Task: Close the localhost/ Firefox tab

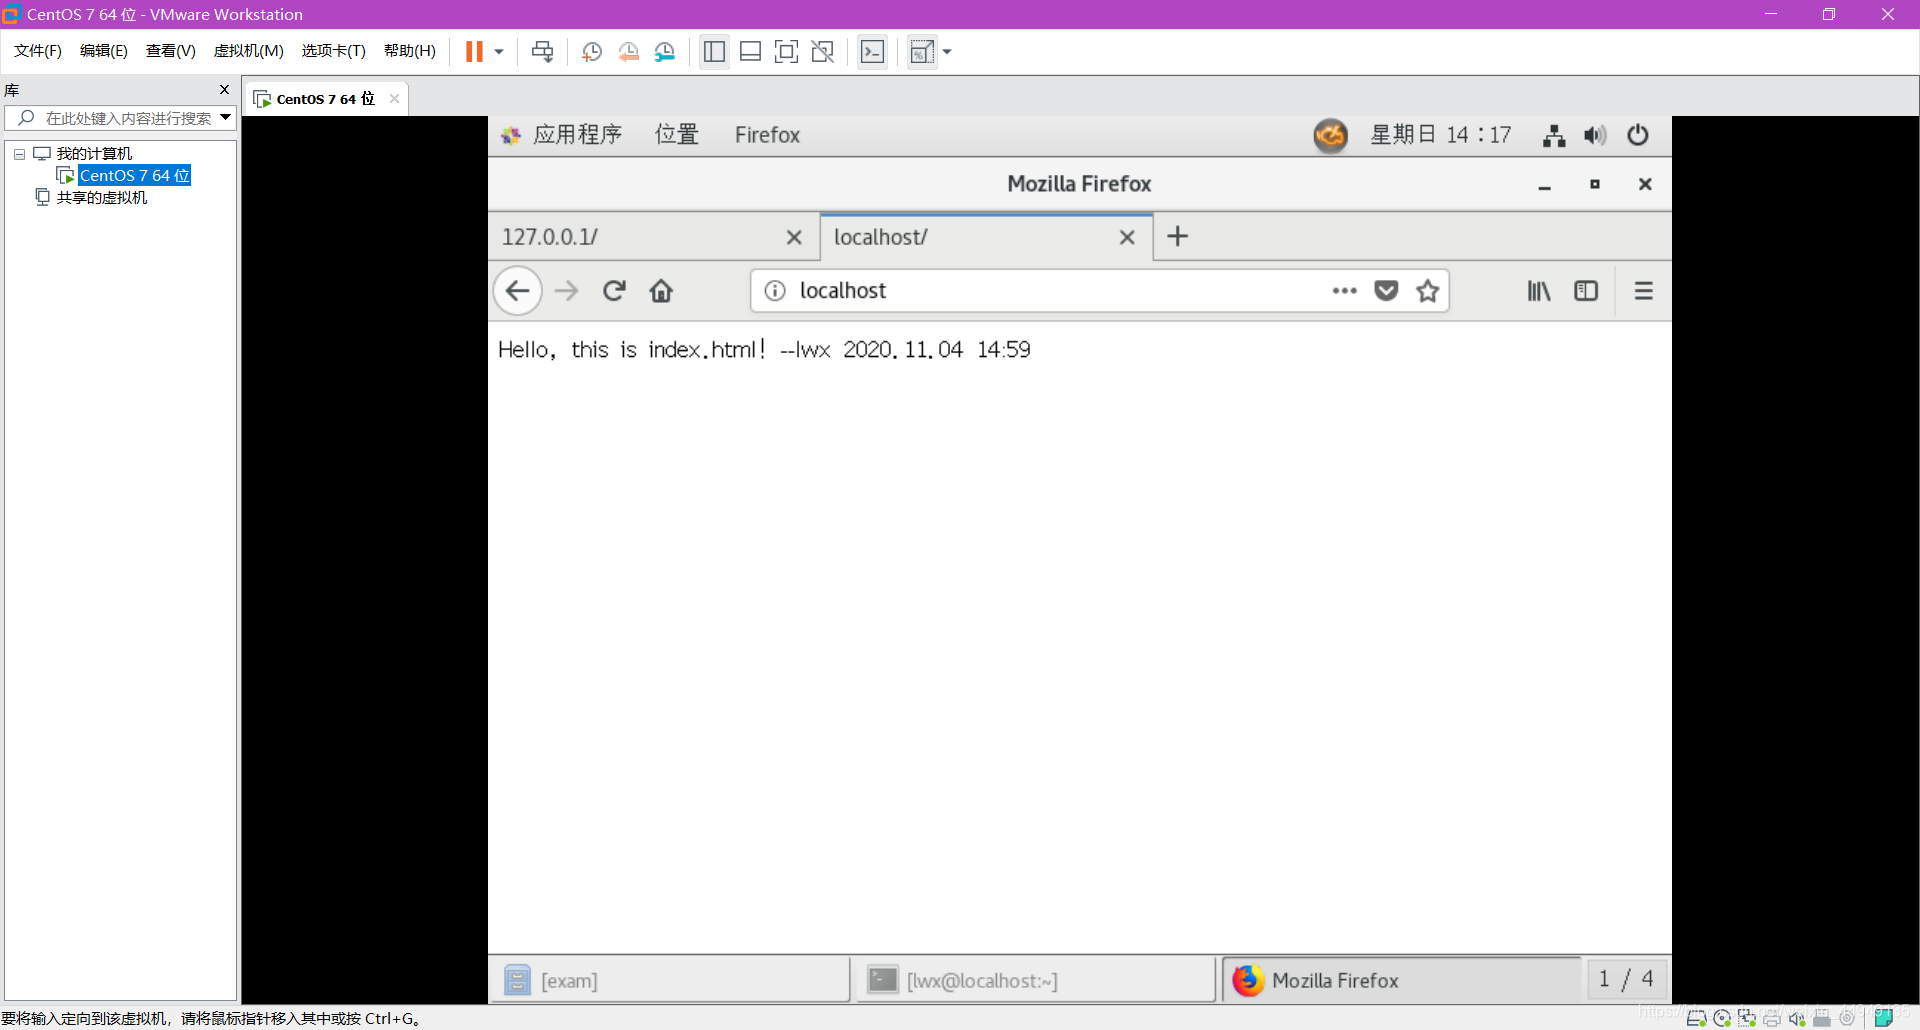Action: pos(1127,237)
